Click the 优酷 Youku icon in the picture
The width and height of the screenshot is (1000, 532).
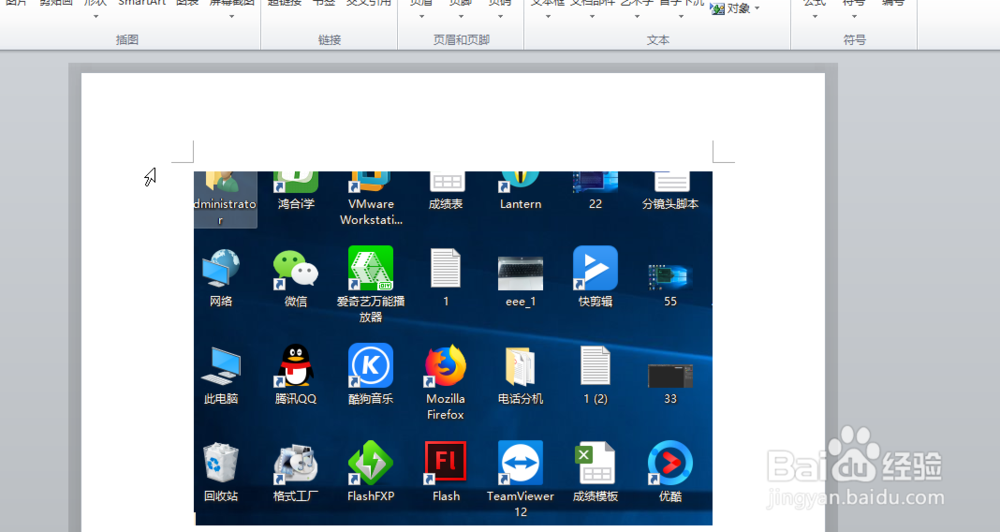(x=670, y=463)
